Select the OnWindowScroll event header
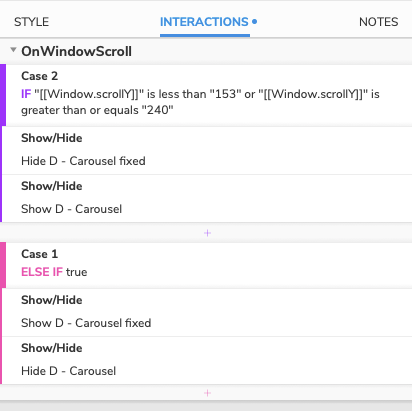This screenshot has width=412, height=411. pyautogui.click(x=76, y=51)
